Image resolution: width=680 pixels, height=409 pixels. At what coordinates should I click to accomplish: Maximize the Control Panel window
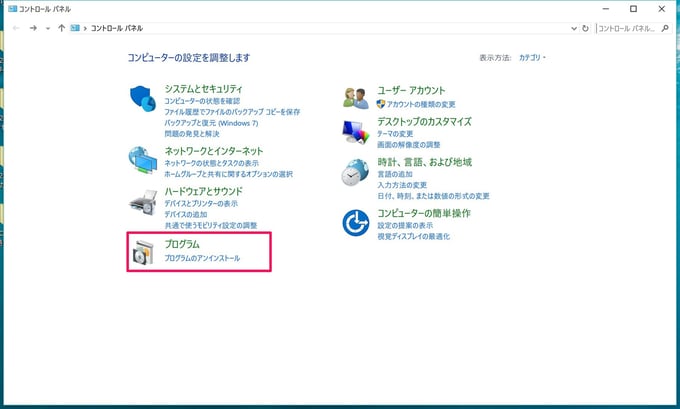(634, 9)
